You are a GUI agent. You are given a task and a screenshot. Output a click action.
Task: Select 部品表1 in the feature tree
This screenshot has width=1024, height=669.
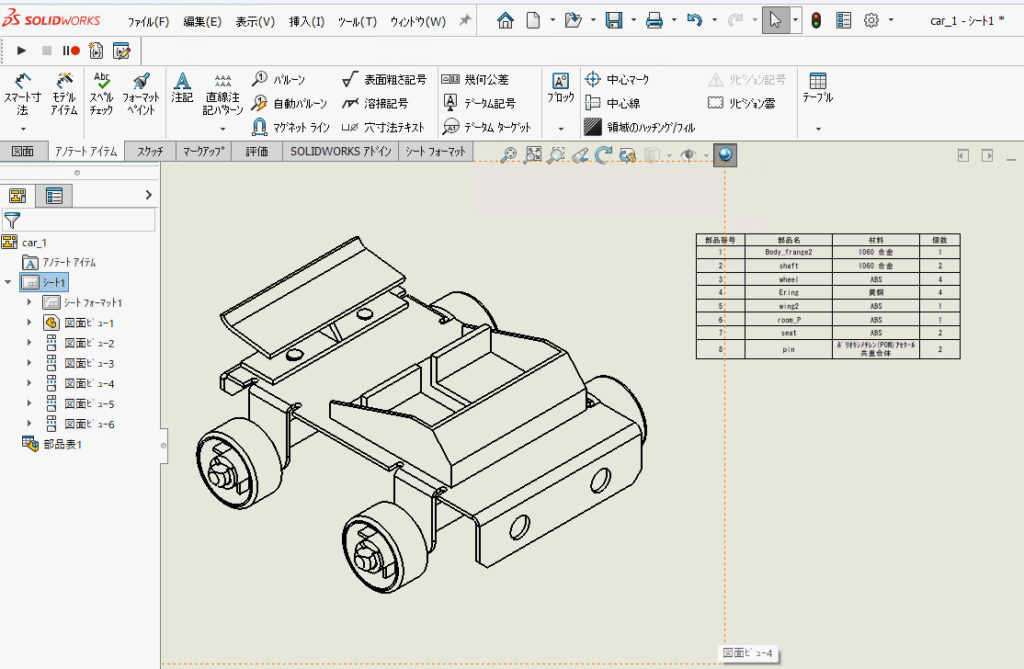pyautogui.click(x=62, y=444)
